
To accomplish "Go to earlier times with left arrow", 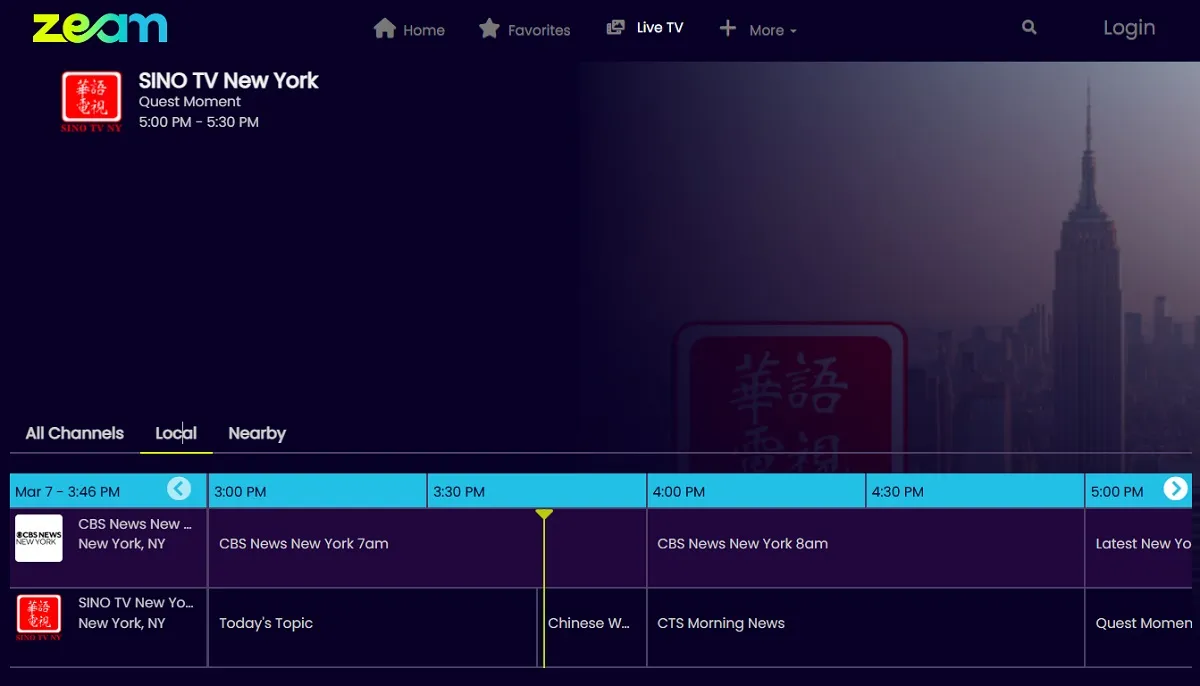I will [179, 489].
